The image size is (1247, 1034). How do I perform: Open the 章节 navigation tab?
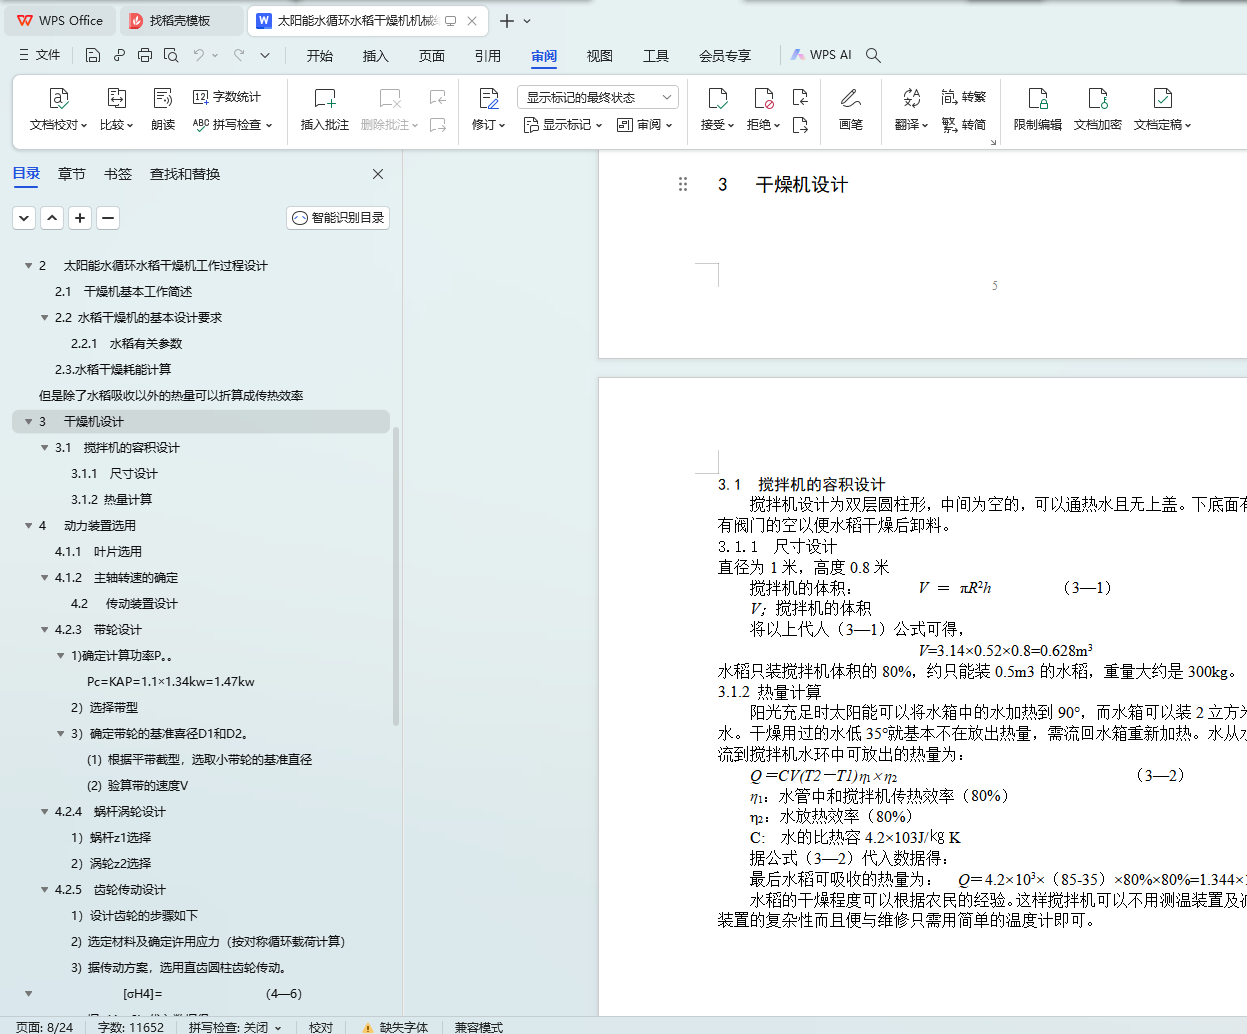72,174
